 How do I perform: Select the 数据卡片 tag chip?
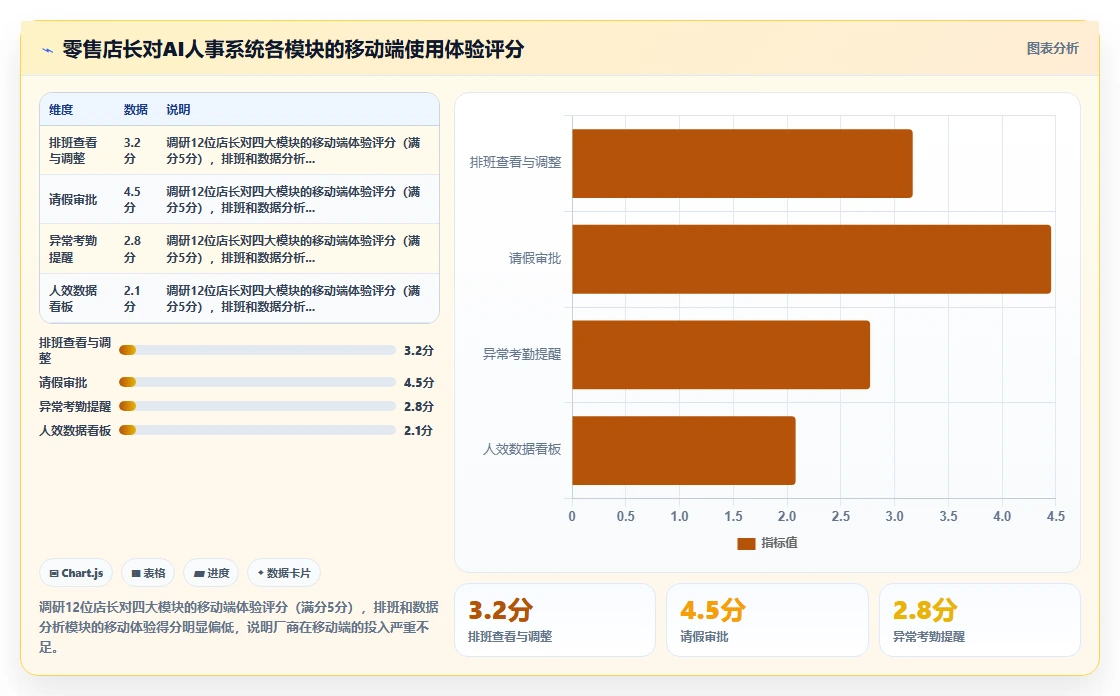pos(284,573)
